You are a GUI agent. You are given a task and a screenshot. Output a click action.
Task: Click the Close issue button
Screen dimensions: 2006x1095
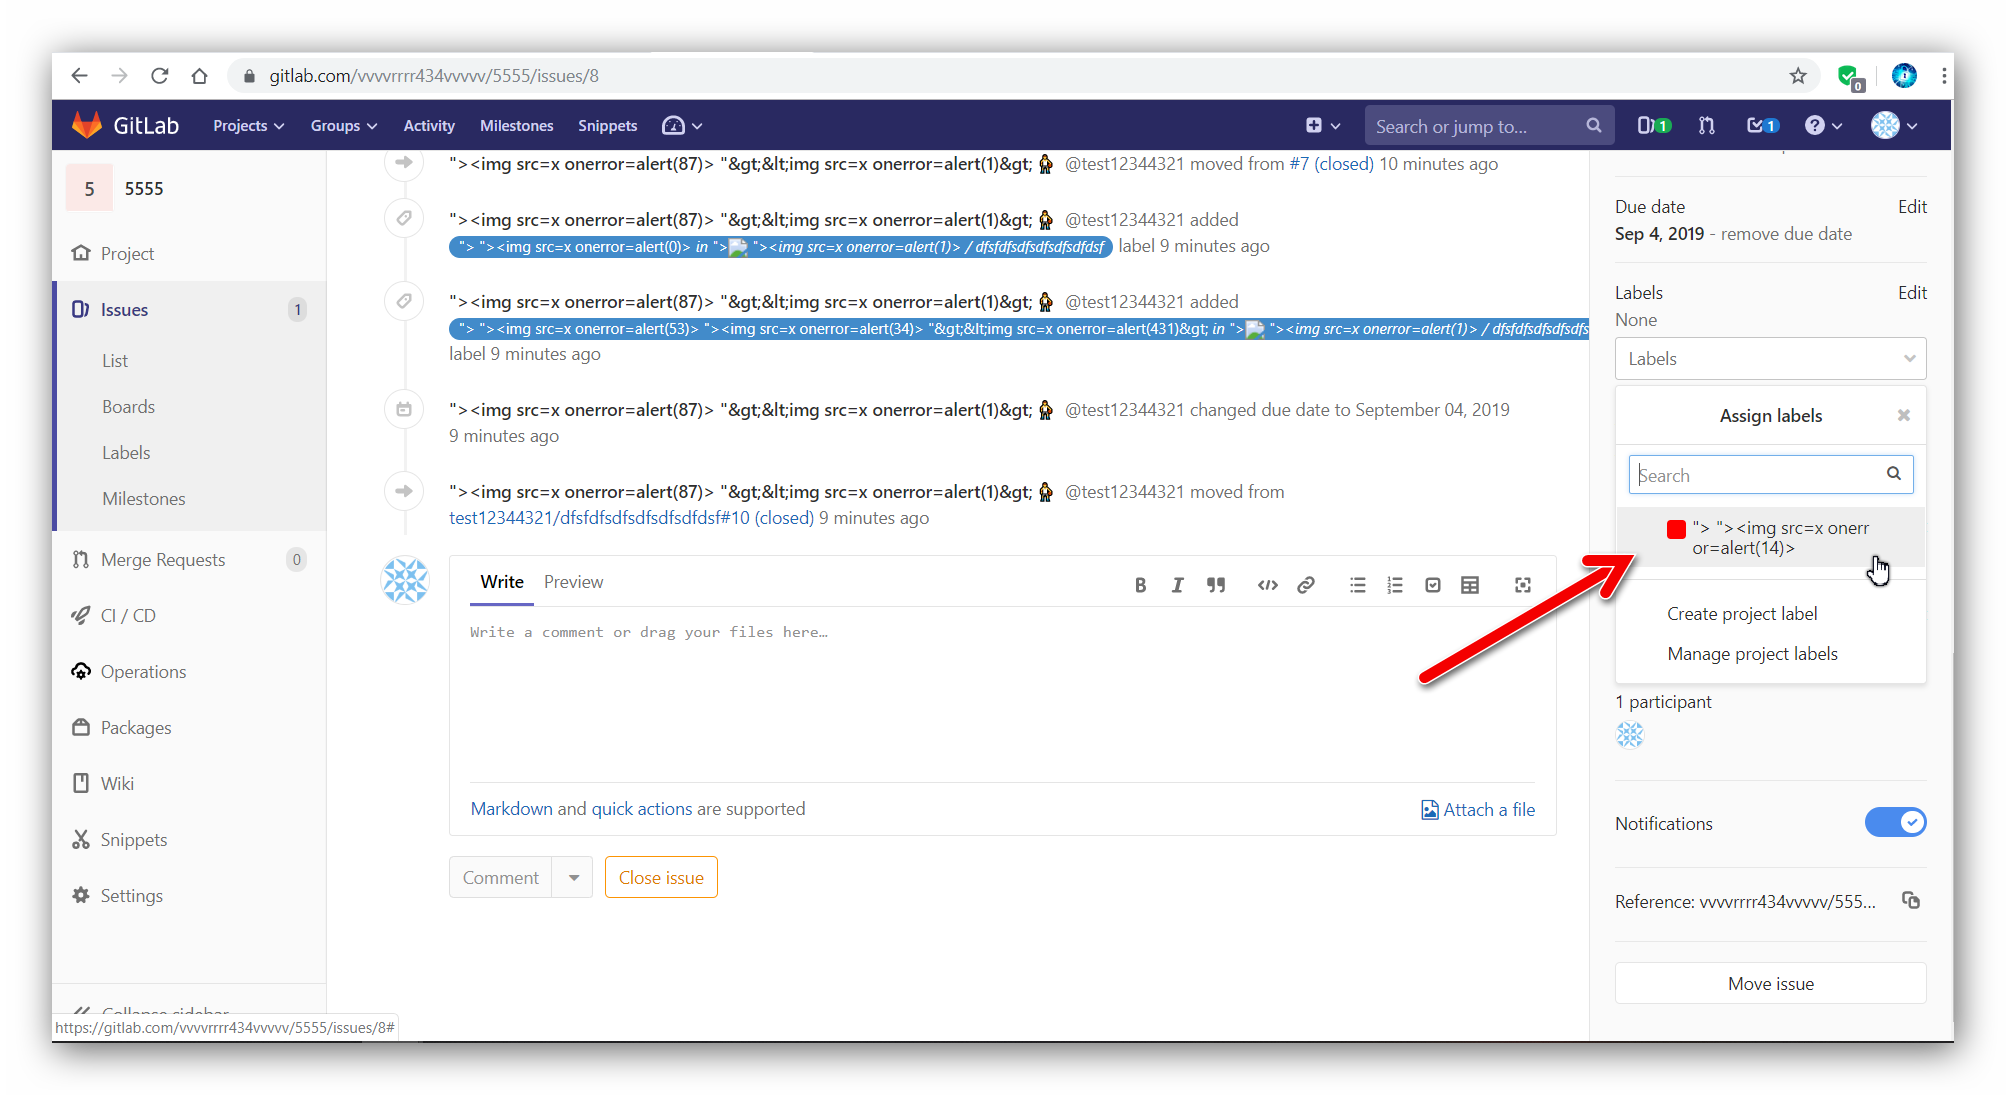pos(661,877)
